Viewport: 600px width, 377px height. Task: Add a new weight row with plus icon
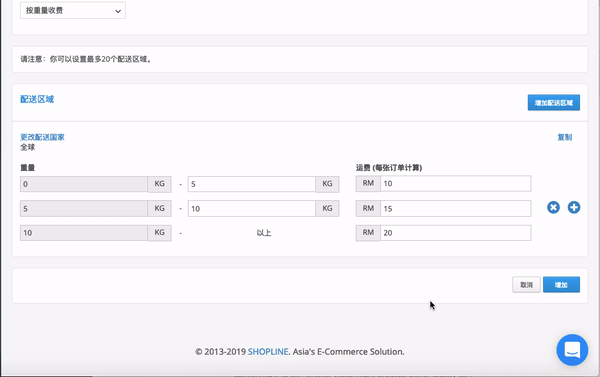[574, 207]
